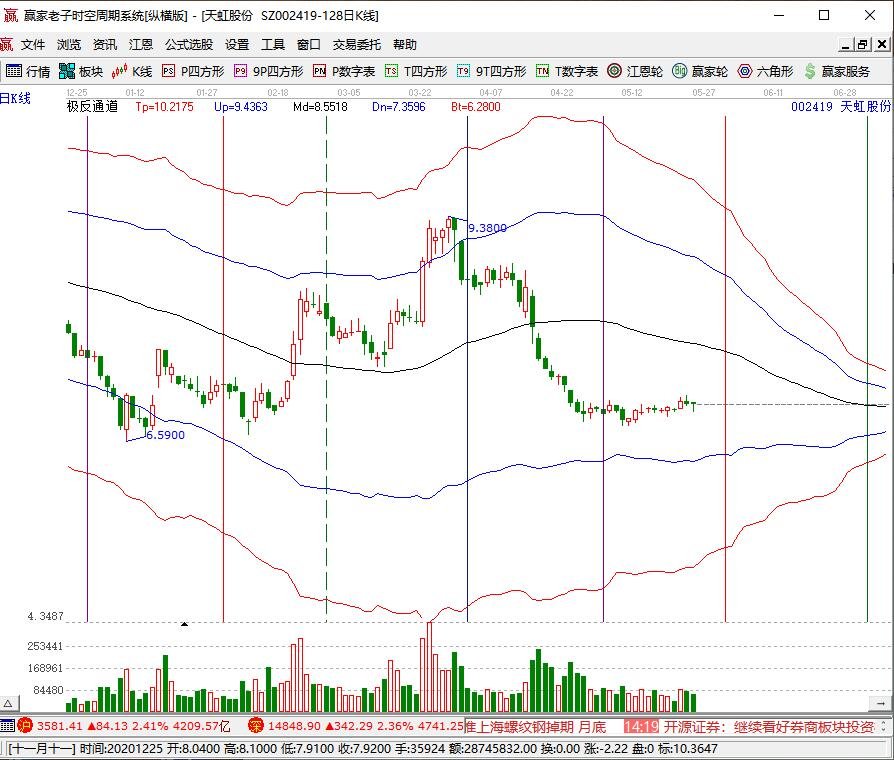The image size is (894, 760).
Task: Select the K线 candlestick chart icon
Action: (132, 71)
